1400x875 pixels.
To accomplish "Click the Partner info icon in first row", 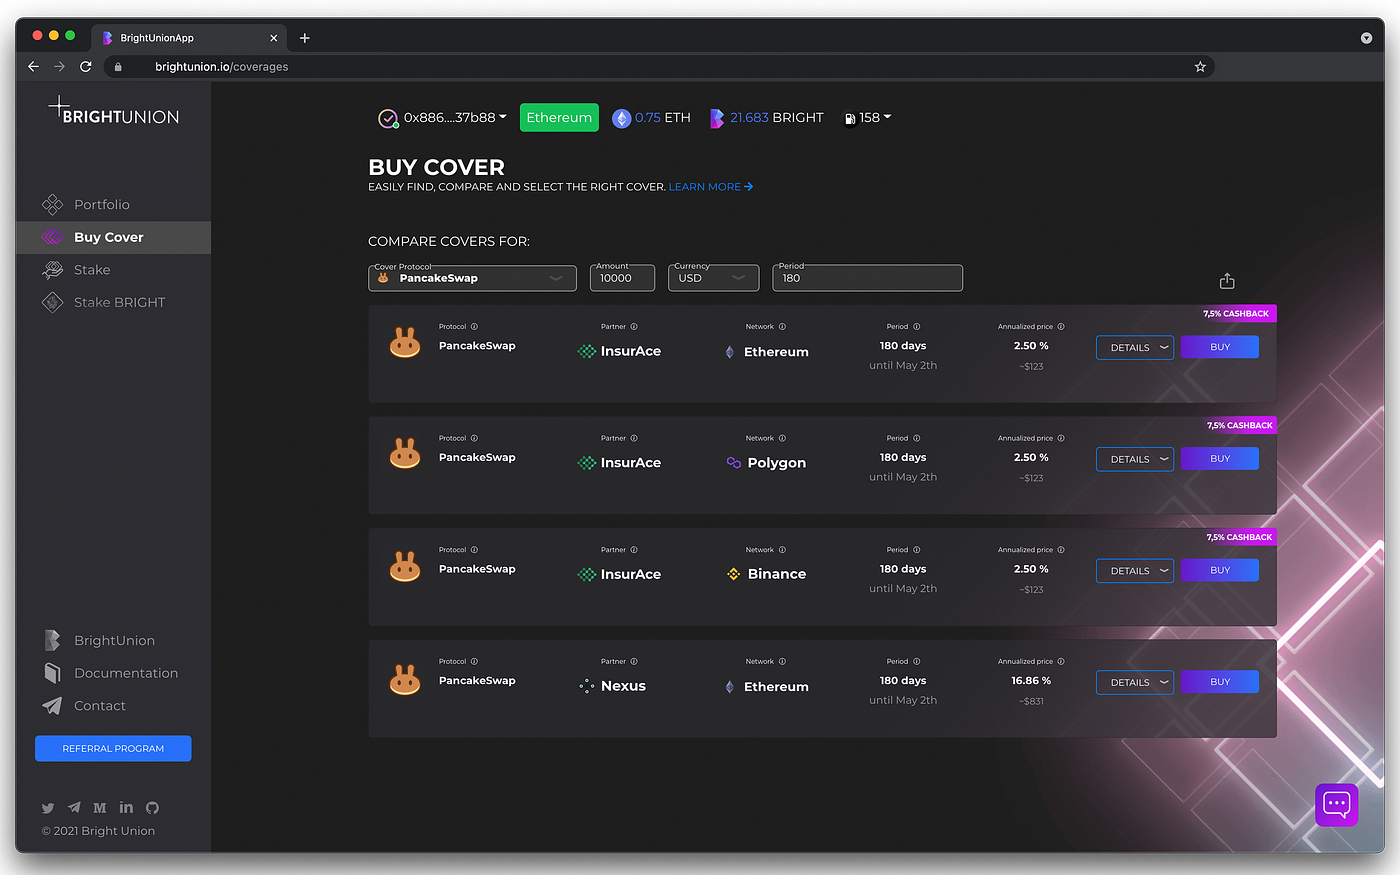I will point(634,327).
